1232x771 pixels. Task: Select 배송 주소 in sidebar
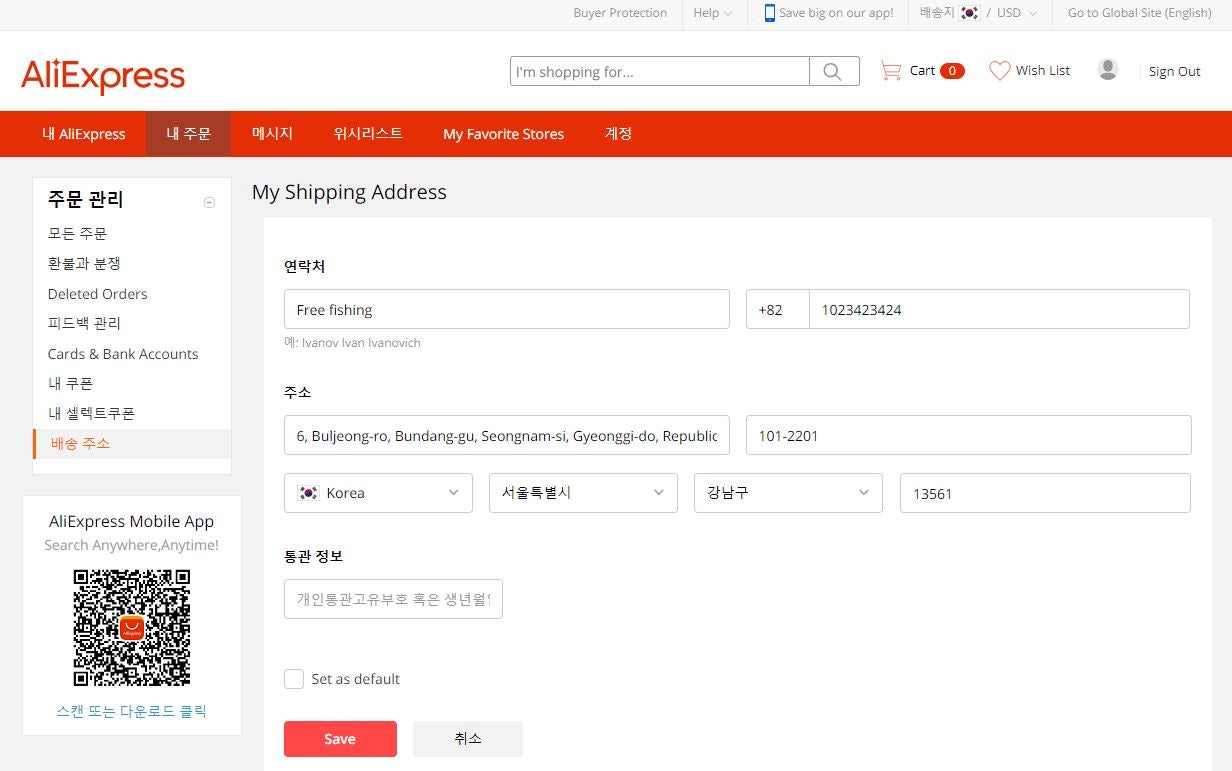pyautogui.click(x=132, y=443)
